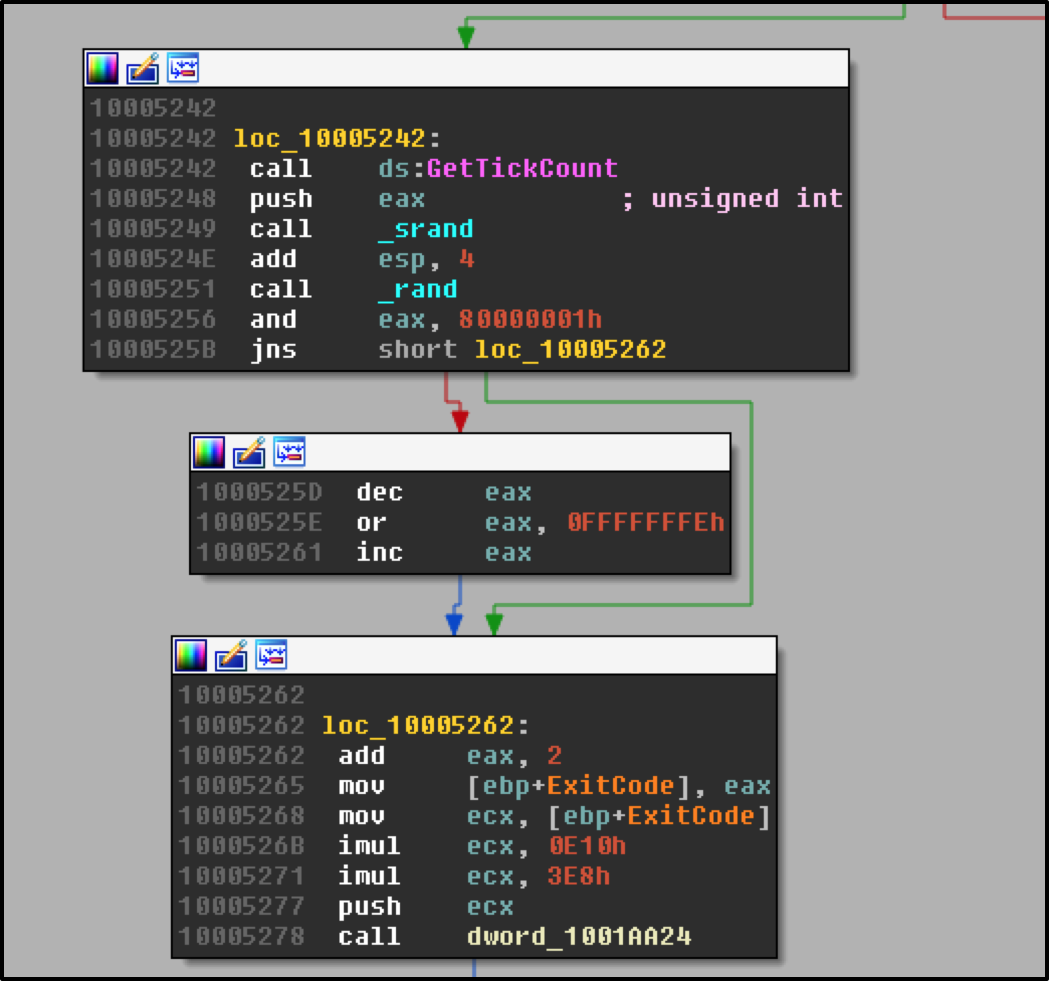Viewport: 1049px width, 981px height.
Task: Click the pencil edit icon in loc_10005242 block
Action: pos(143,68)
